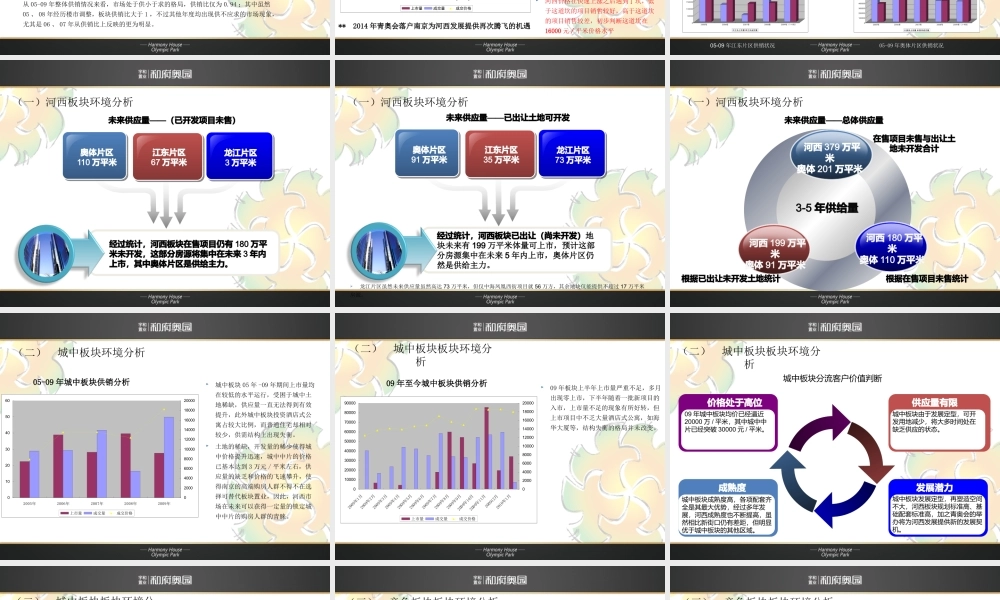Click the gray down arrows under 67万平米 box
The height and width of the screenshot is (600, 1000).
click(166, 207)
